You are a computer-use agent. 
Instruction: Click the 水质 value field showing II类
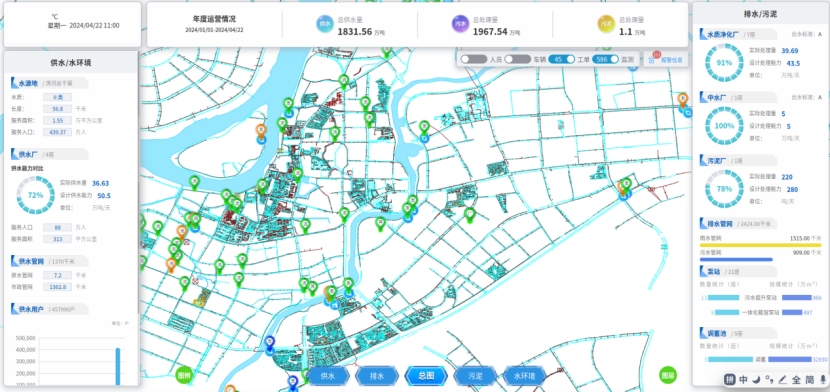click(x=58, y=97)
